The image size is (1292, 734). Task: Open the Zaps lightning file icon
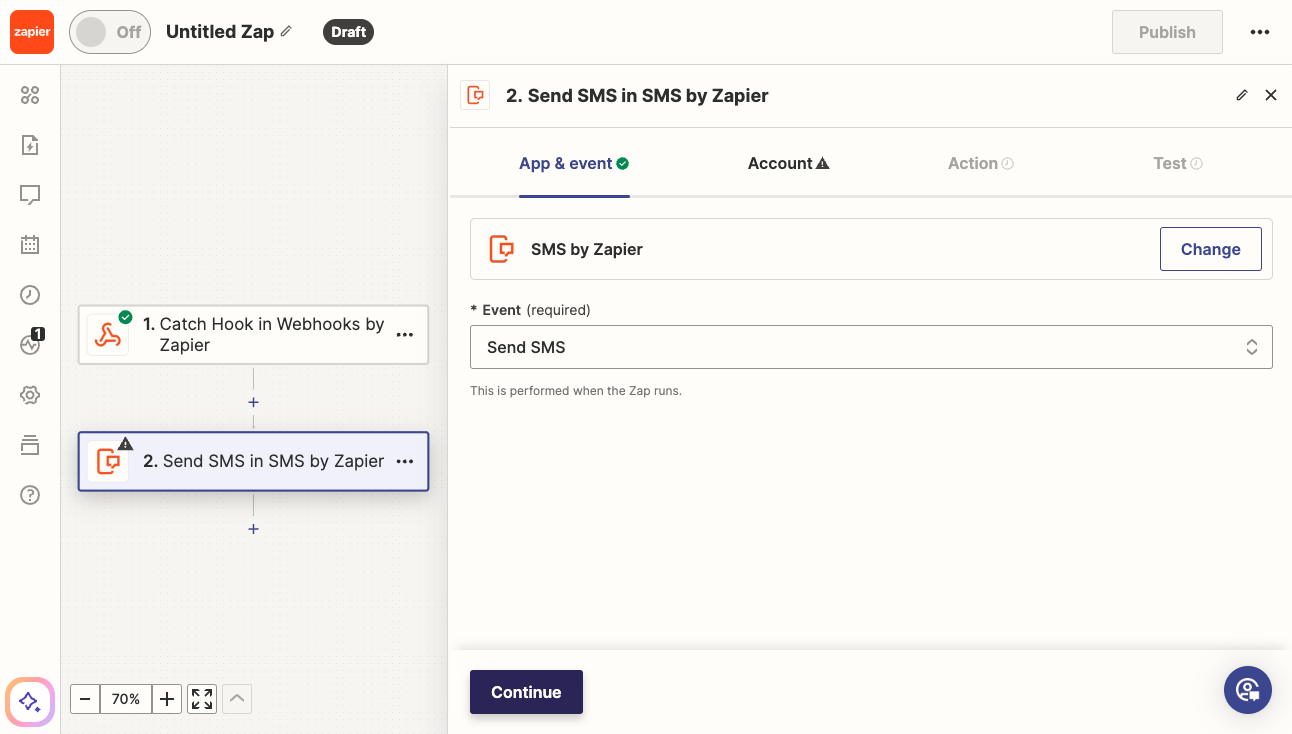point(30,145)
